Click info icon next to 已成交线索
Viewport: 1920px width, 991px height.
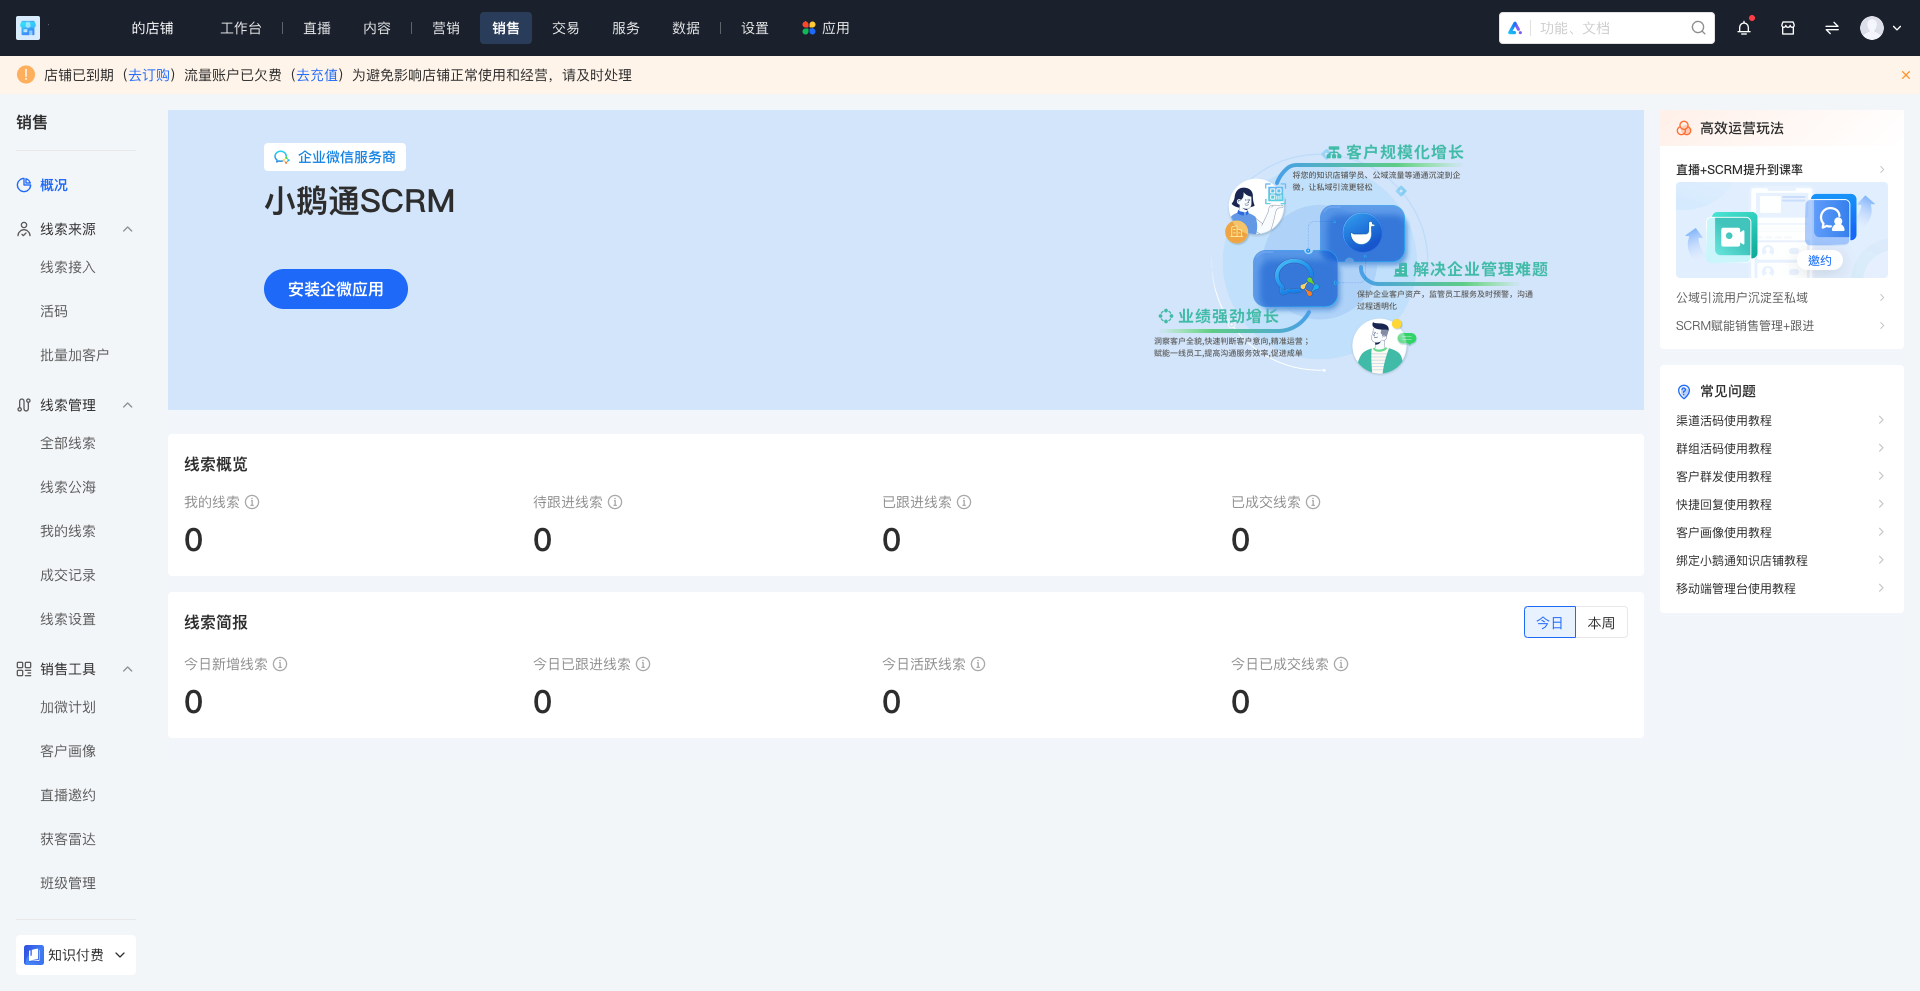tap(1313, 502)
